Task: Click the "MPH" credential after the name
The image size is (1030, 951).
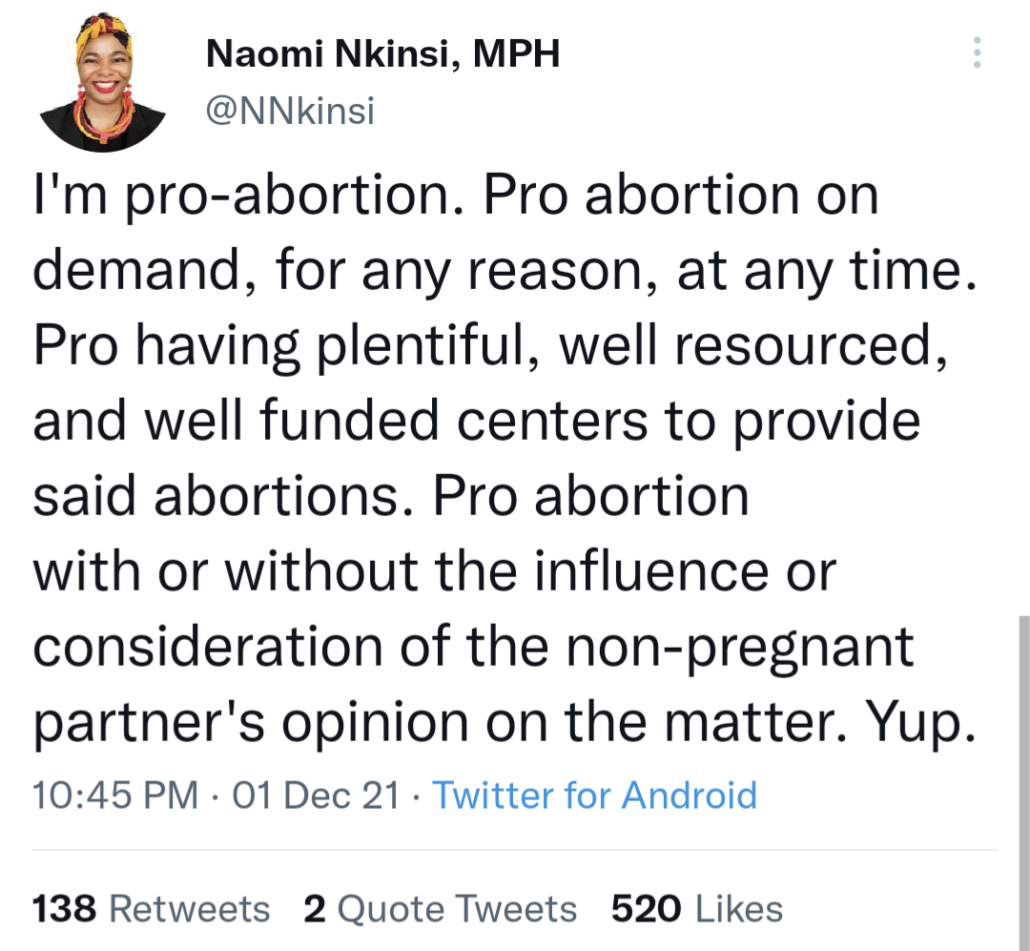Action: (515, 55)
